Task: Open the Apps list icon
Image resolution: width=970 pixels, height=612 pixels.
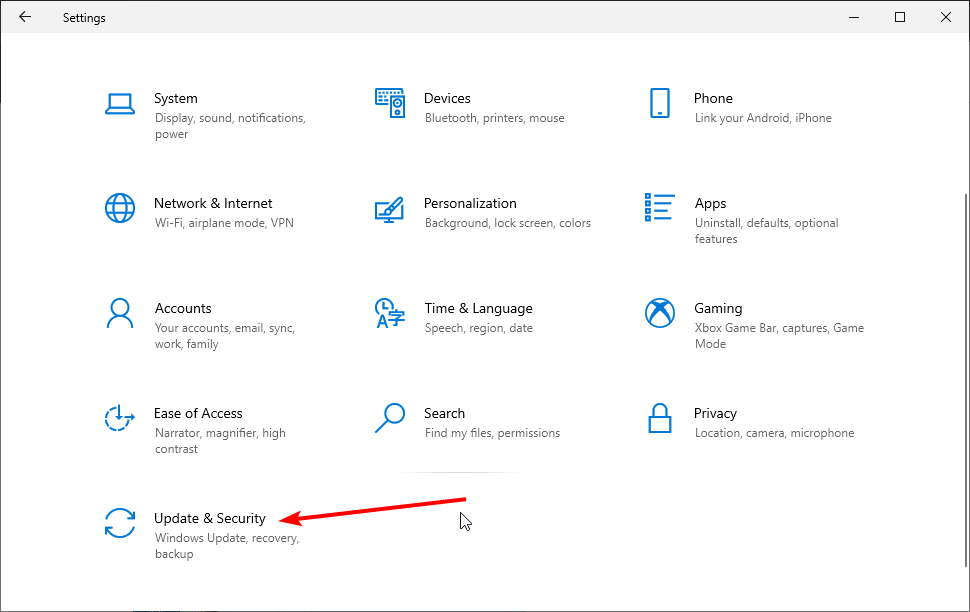Action: pos(659,208)
